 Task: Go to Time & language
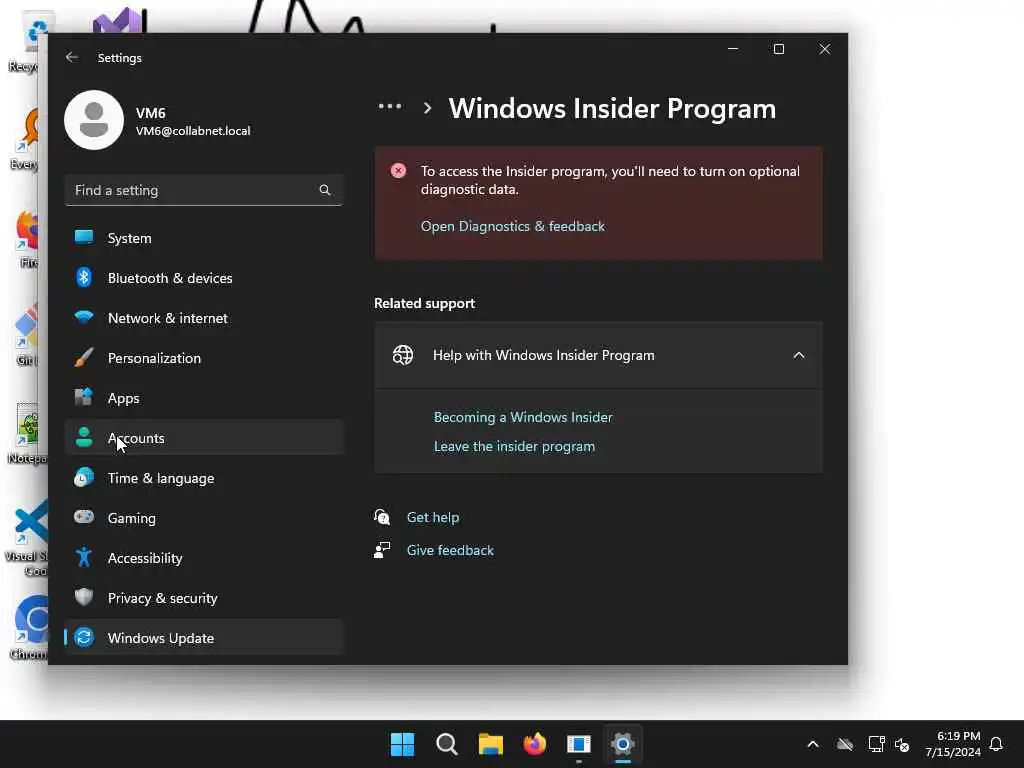[x=204, y=478]
